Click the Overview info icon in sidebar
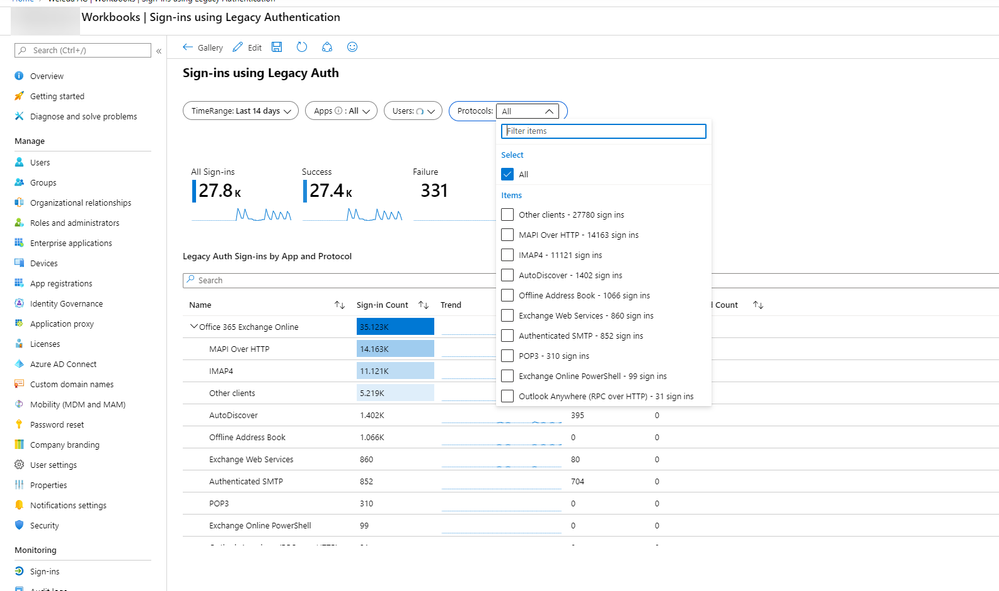Viewport: 999px width, 591px height. (19, 76)
